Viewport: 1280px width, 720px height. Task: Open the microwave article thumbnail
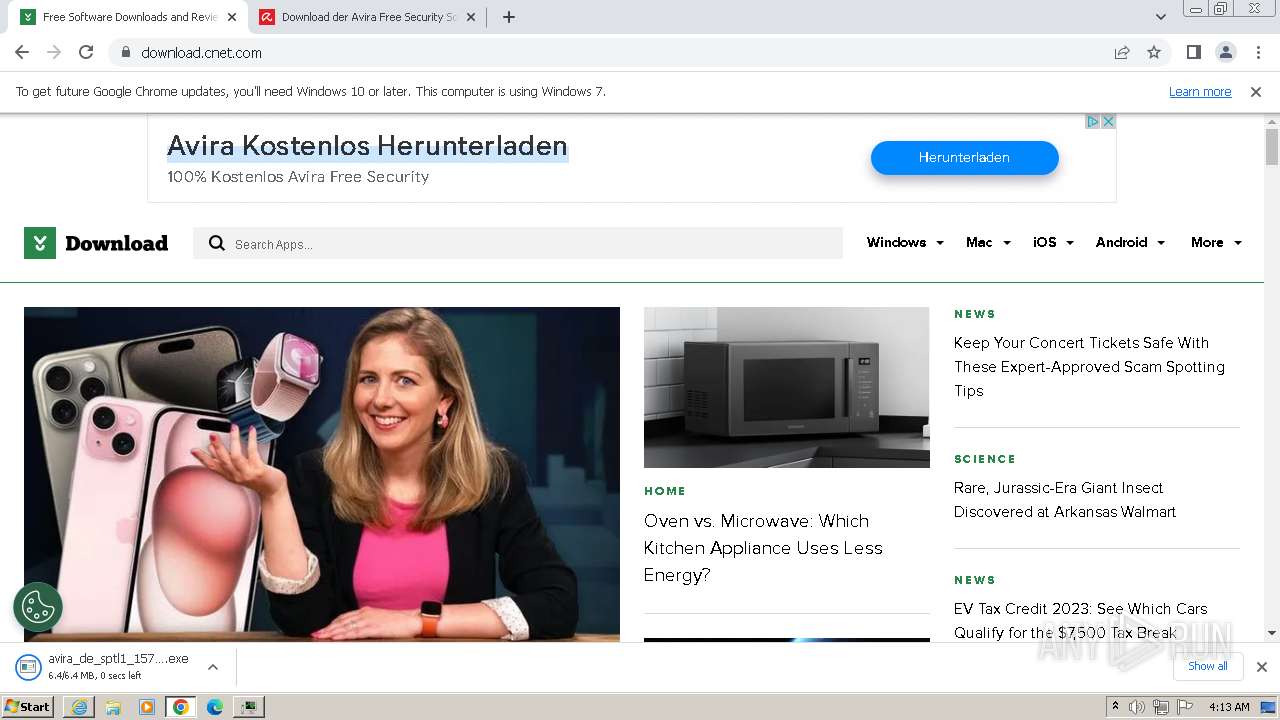click(787, 387)
